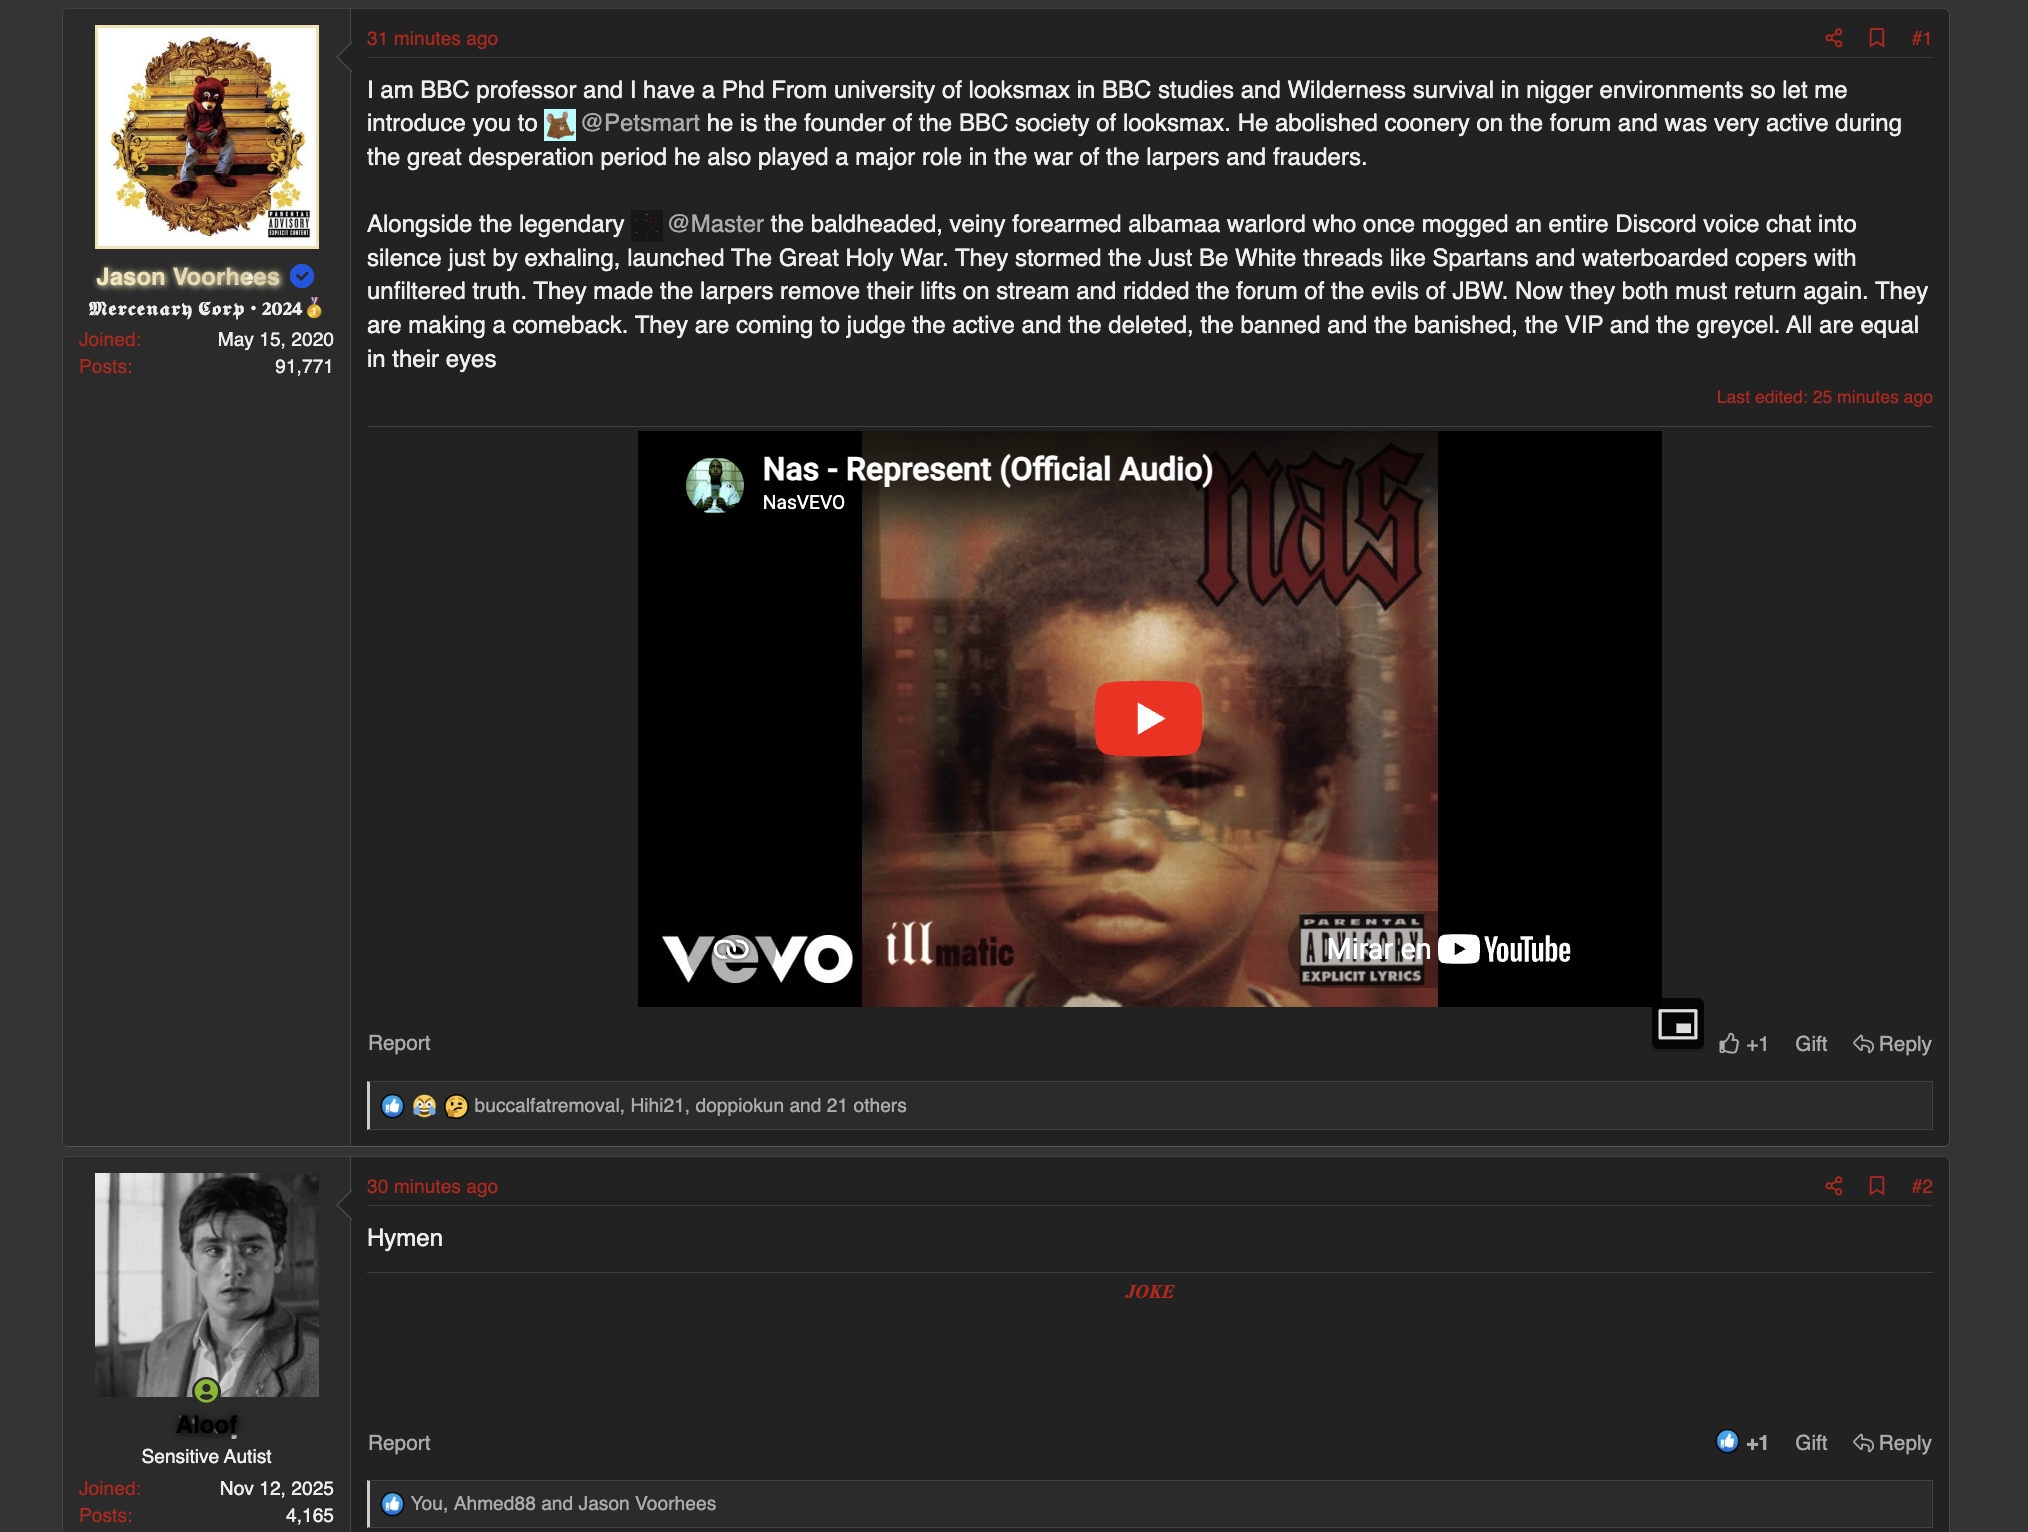Image resolution: width=2028 pixels, height=1532 pixels.
Task: Reply to post #1
Action: (x=1892, y=1044)
